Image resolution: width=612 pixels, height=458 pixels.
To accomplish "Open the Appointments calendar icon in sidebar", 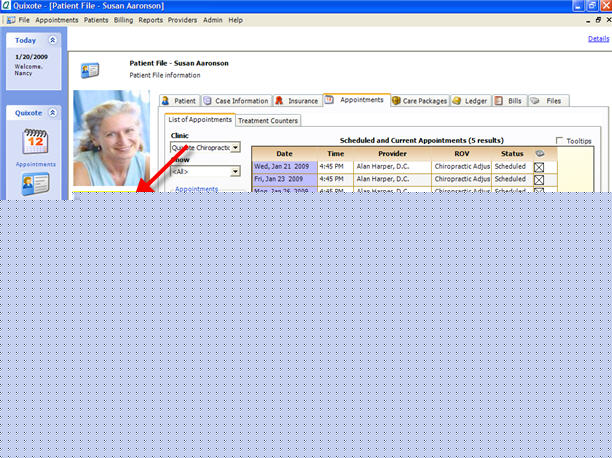I will click(35, 141).
